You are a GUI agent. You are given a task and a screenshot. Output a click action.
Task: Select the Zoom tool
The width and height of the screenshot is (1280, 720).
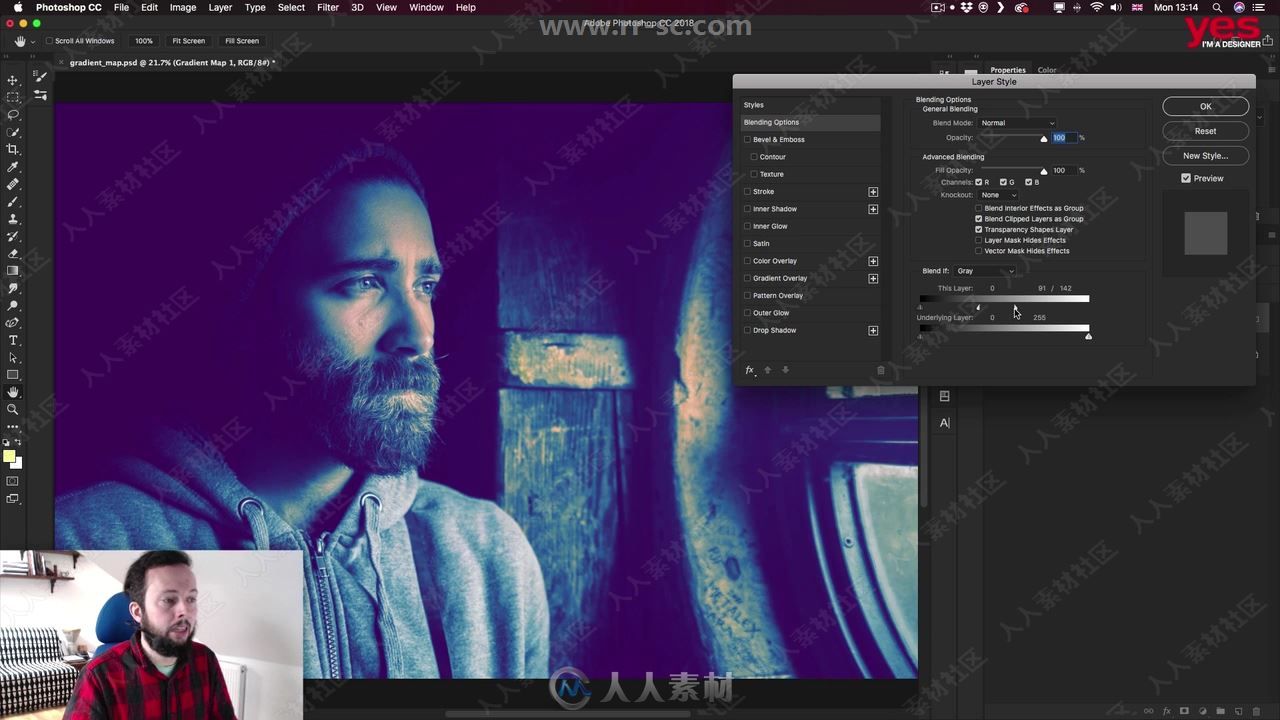click(x=13, y=410)
